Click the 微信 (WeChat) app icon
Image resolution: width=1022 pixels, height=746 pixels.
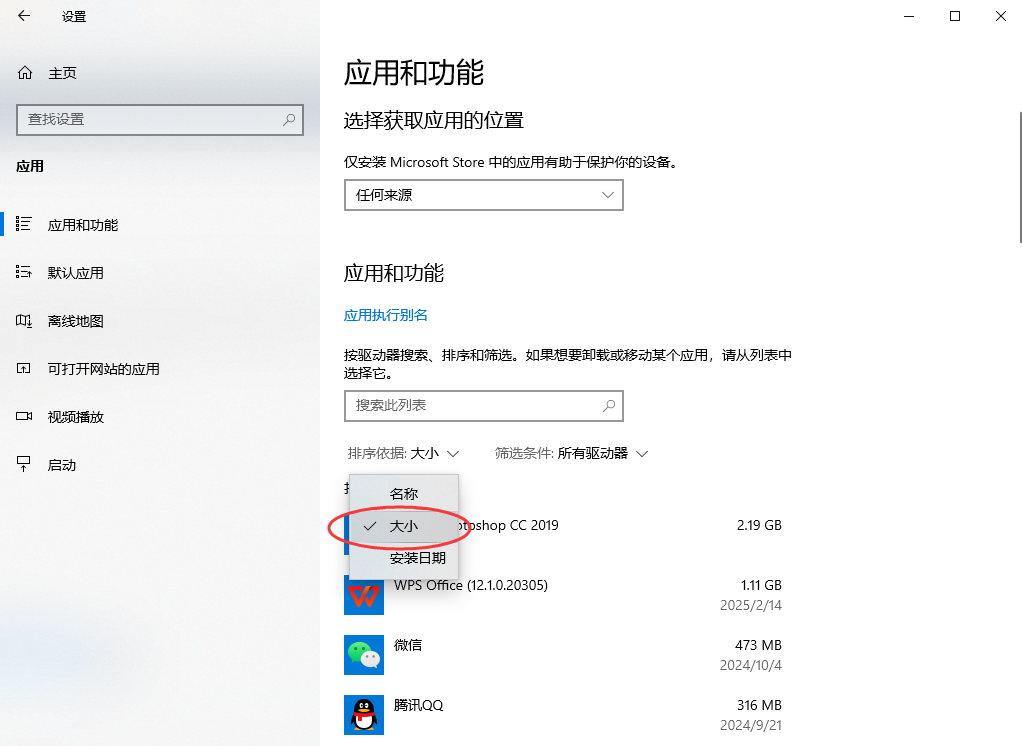363,655
